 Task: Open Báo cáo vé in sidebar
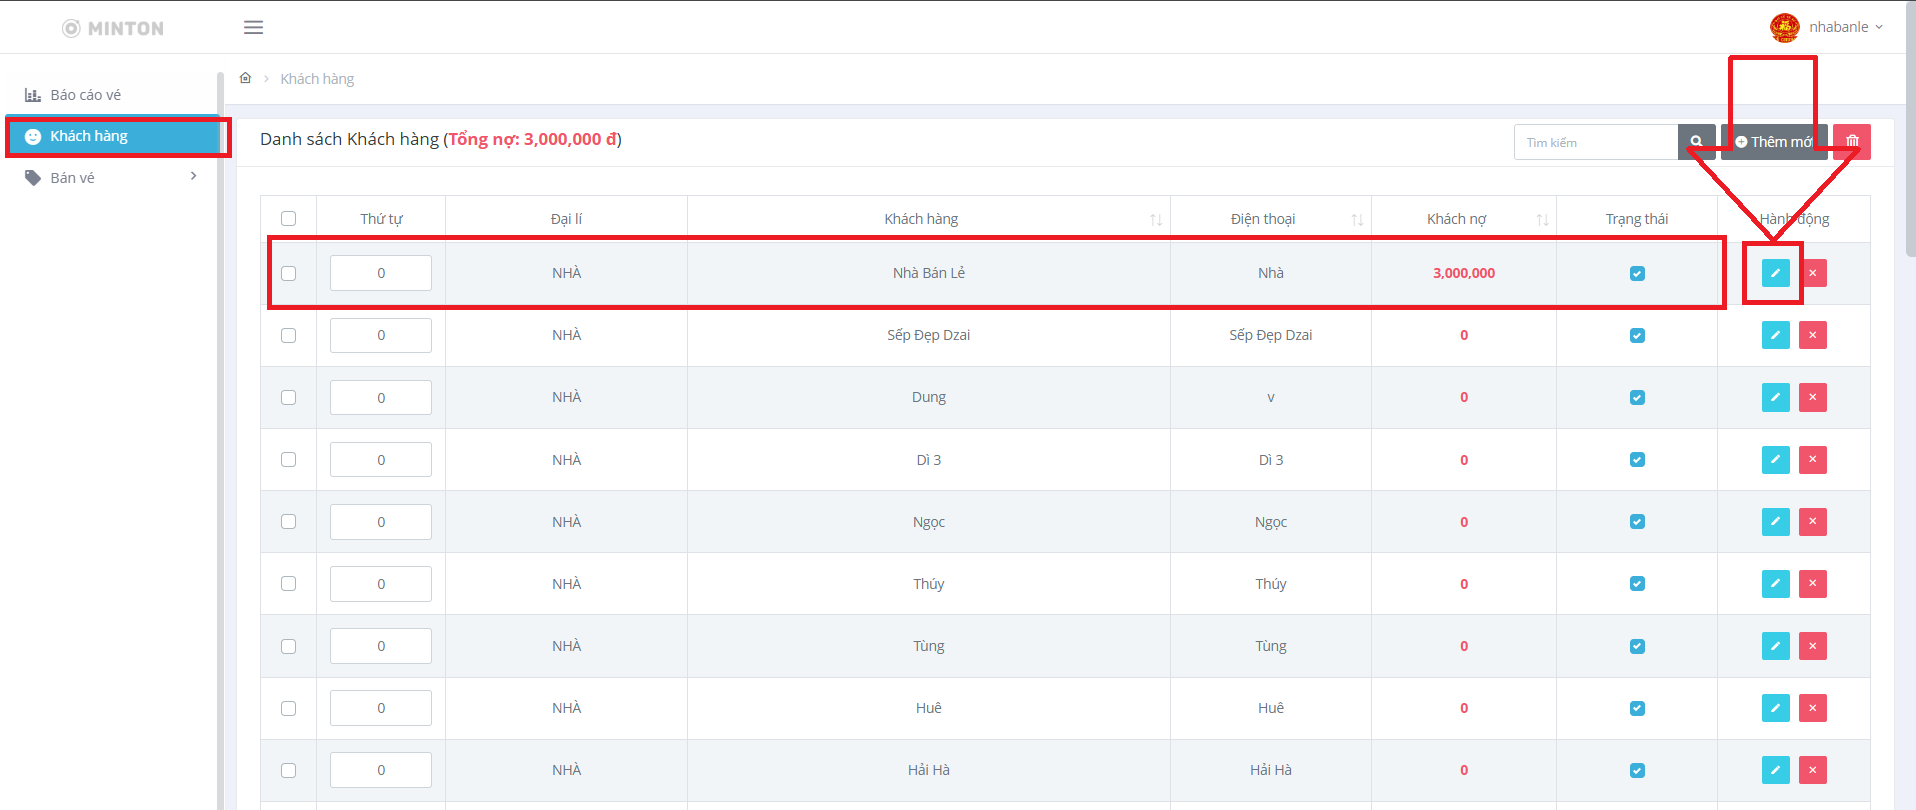tap(85, 95)
